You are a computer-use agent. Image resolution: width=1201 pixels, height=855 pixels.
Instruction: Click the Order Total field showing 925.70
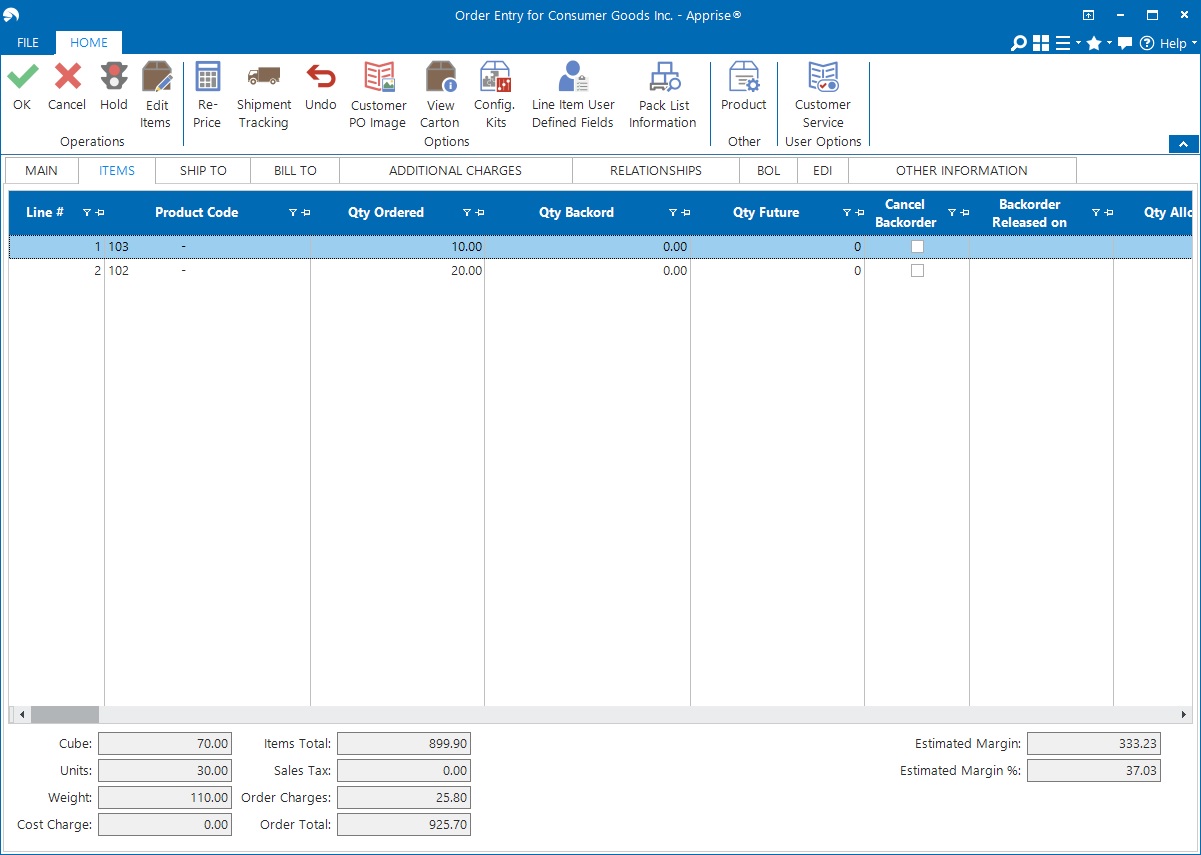tap(404, 825)
